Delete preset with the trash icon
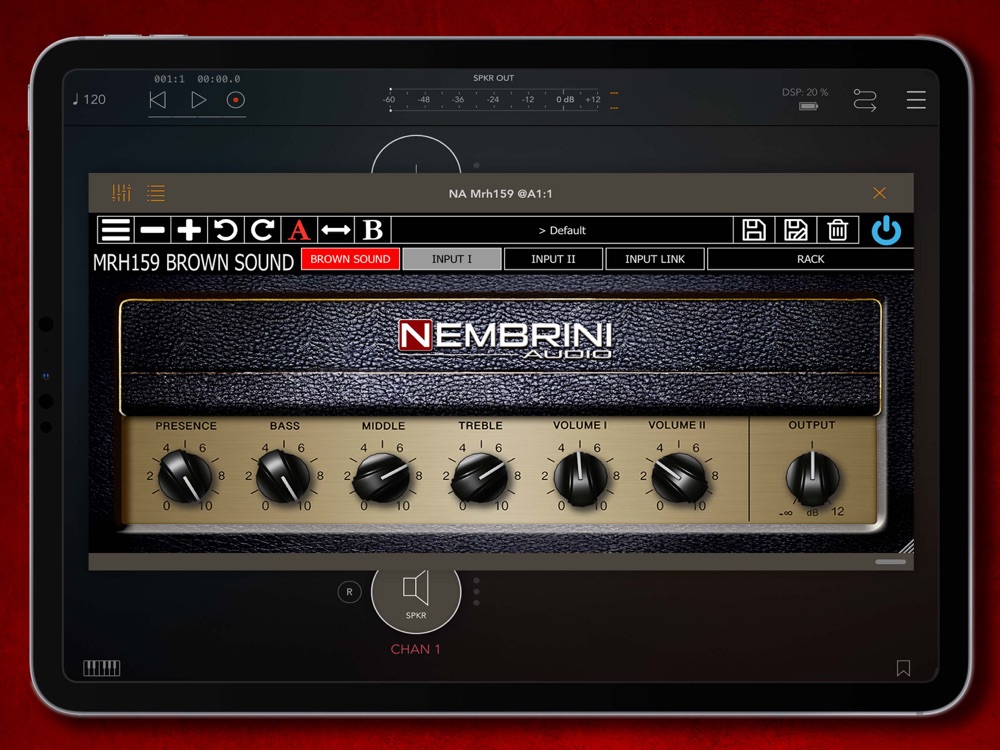 click(x=837, y=230)
